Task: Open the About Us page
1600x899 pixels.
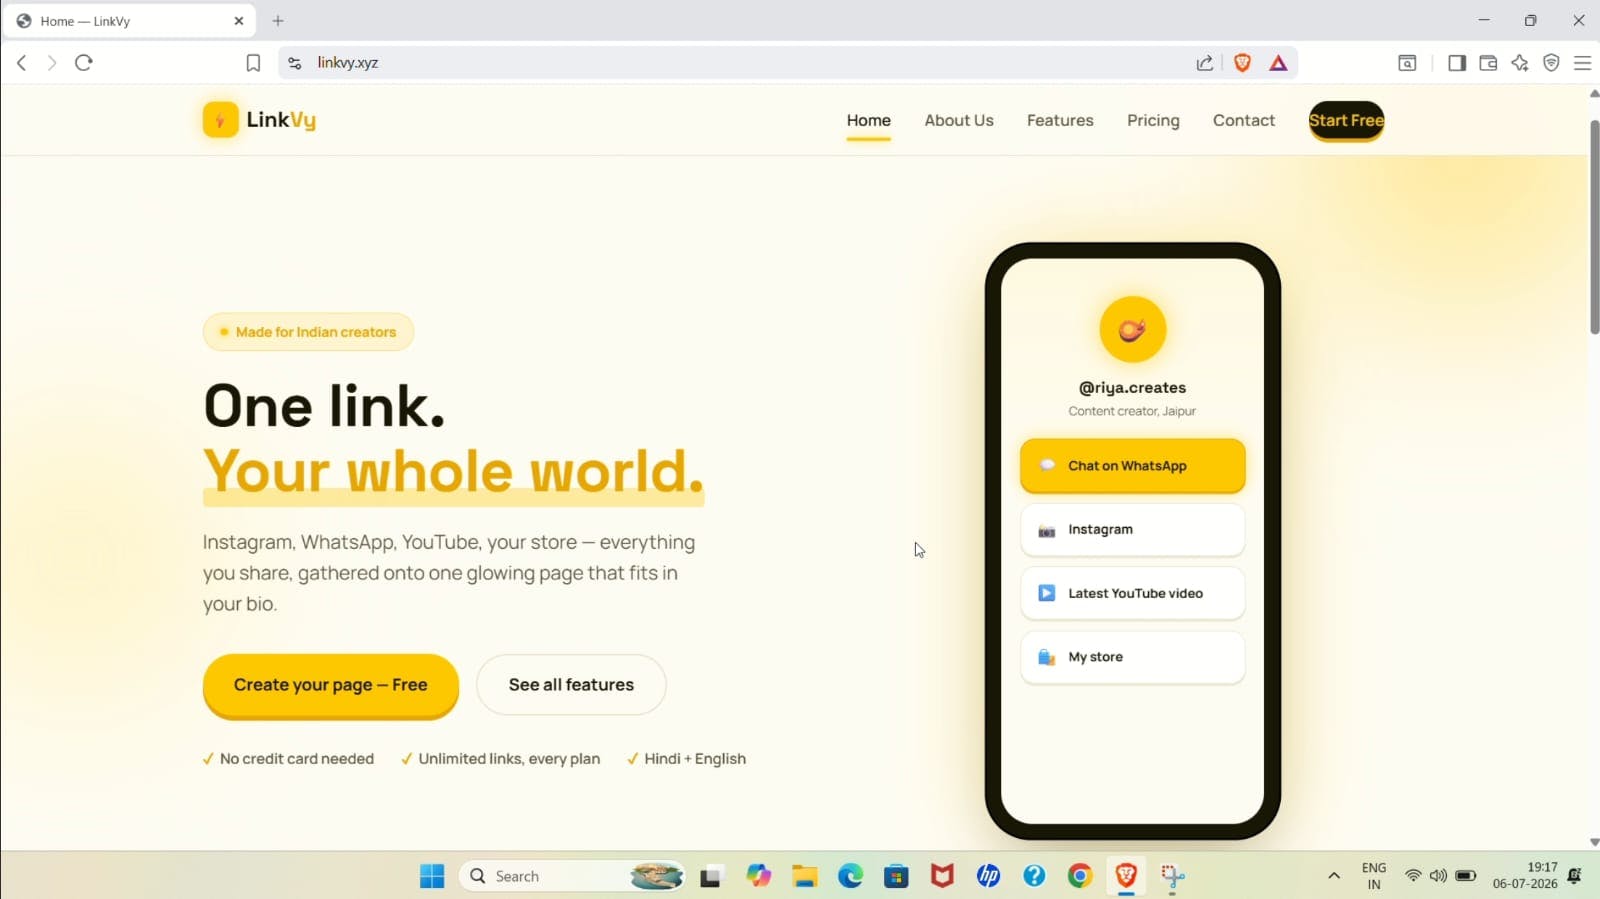Action: (959, 120)
